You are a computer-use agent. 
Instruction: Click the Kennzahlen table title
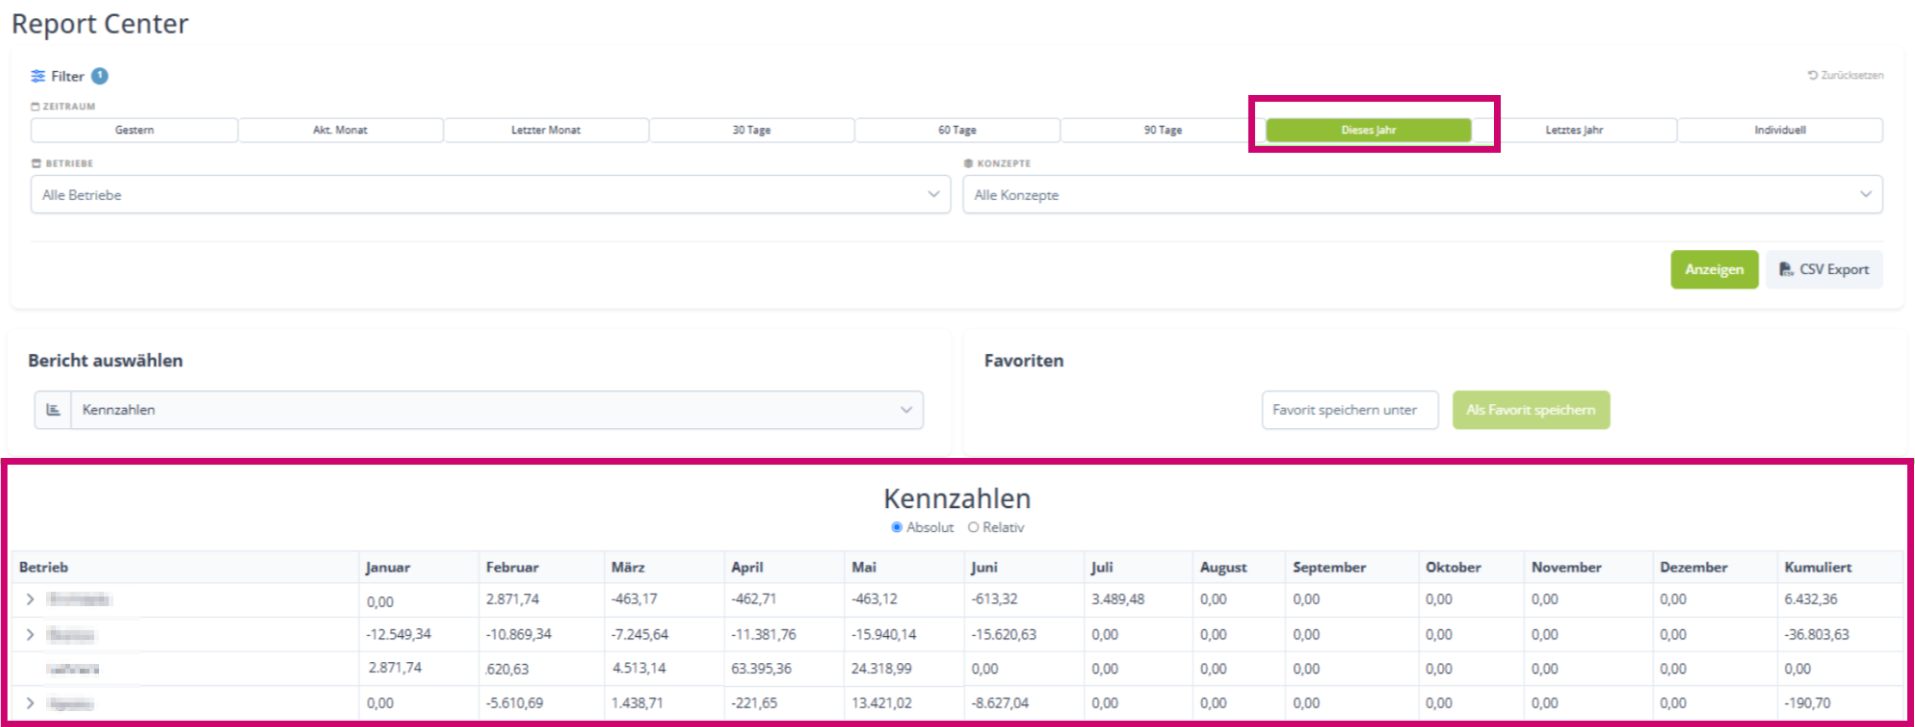click(957, 498)
